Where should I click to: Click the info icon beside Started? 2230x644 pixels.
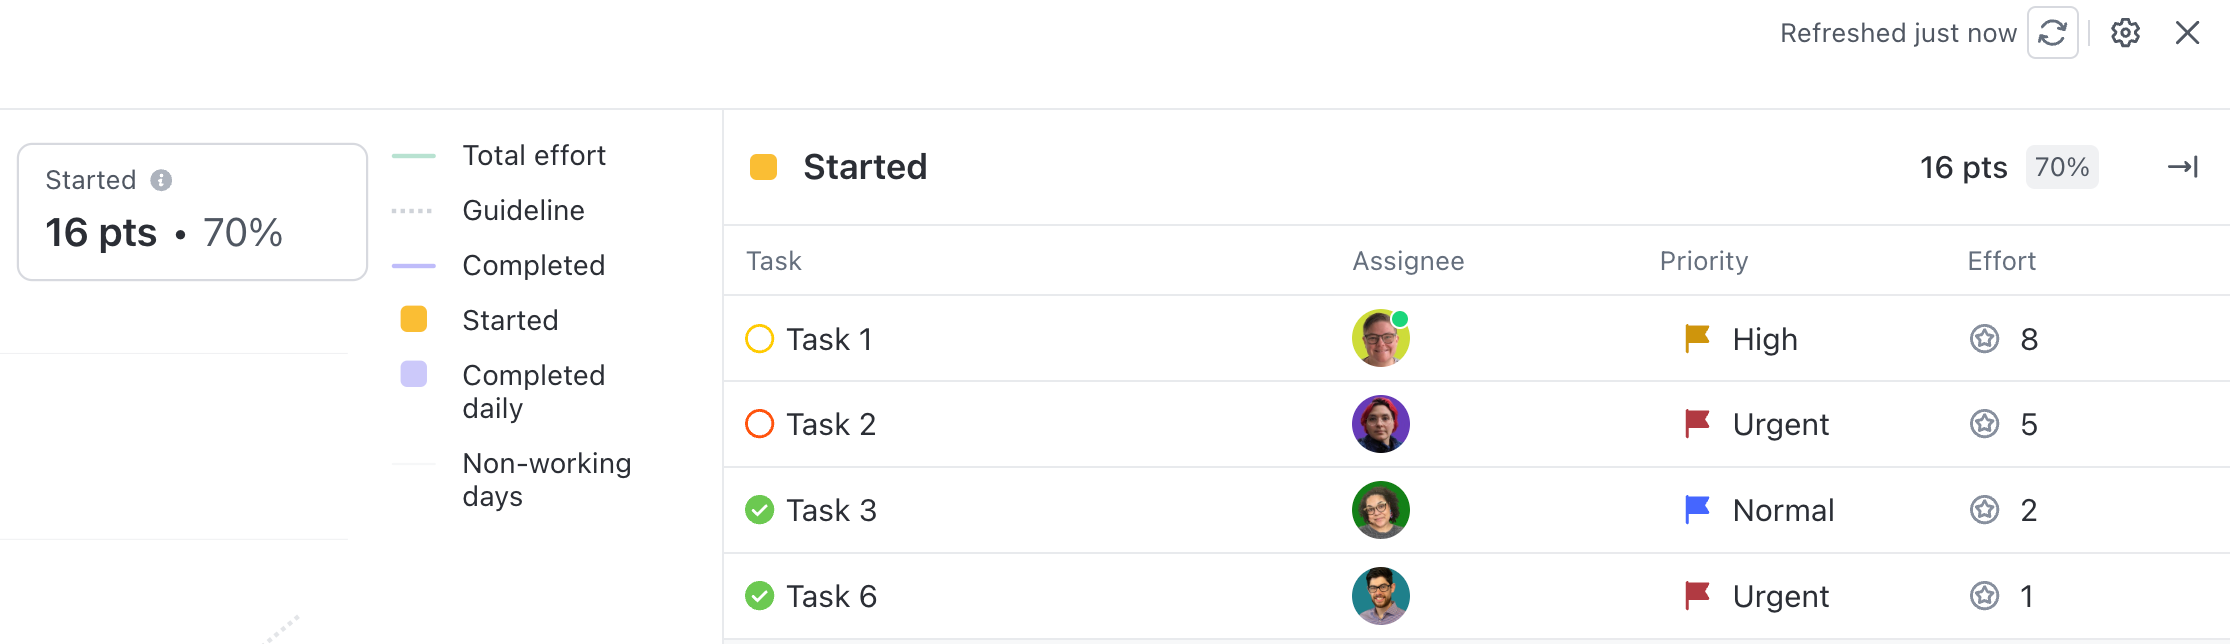tap(161, 180)
